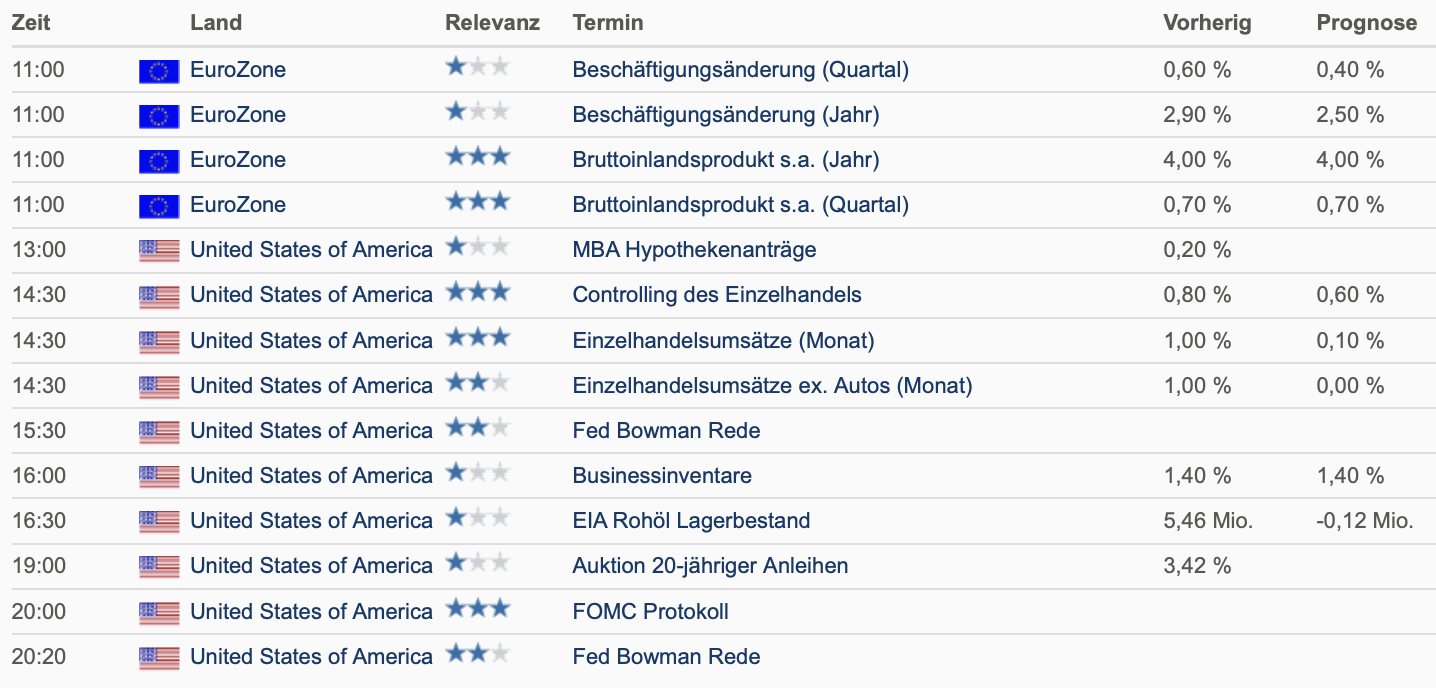Open Einzelhandelsumsätze ex. Autos (Monat) link
The image size is (1436, 688).
772,386
